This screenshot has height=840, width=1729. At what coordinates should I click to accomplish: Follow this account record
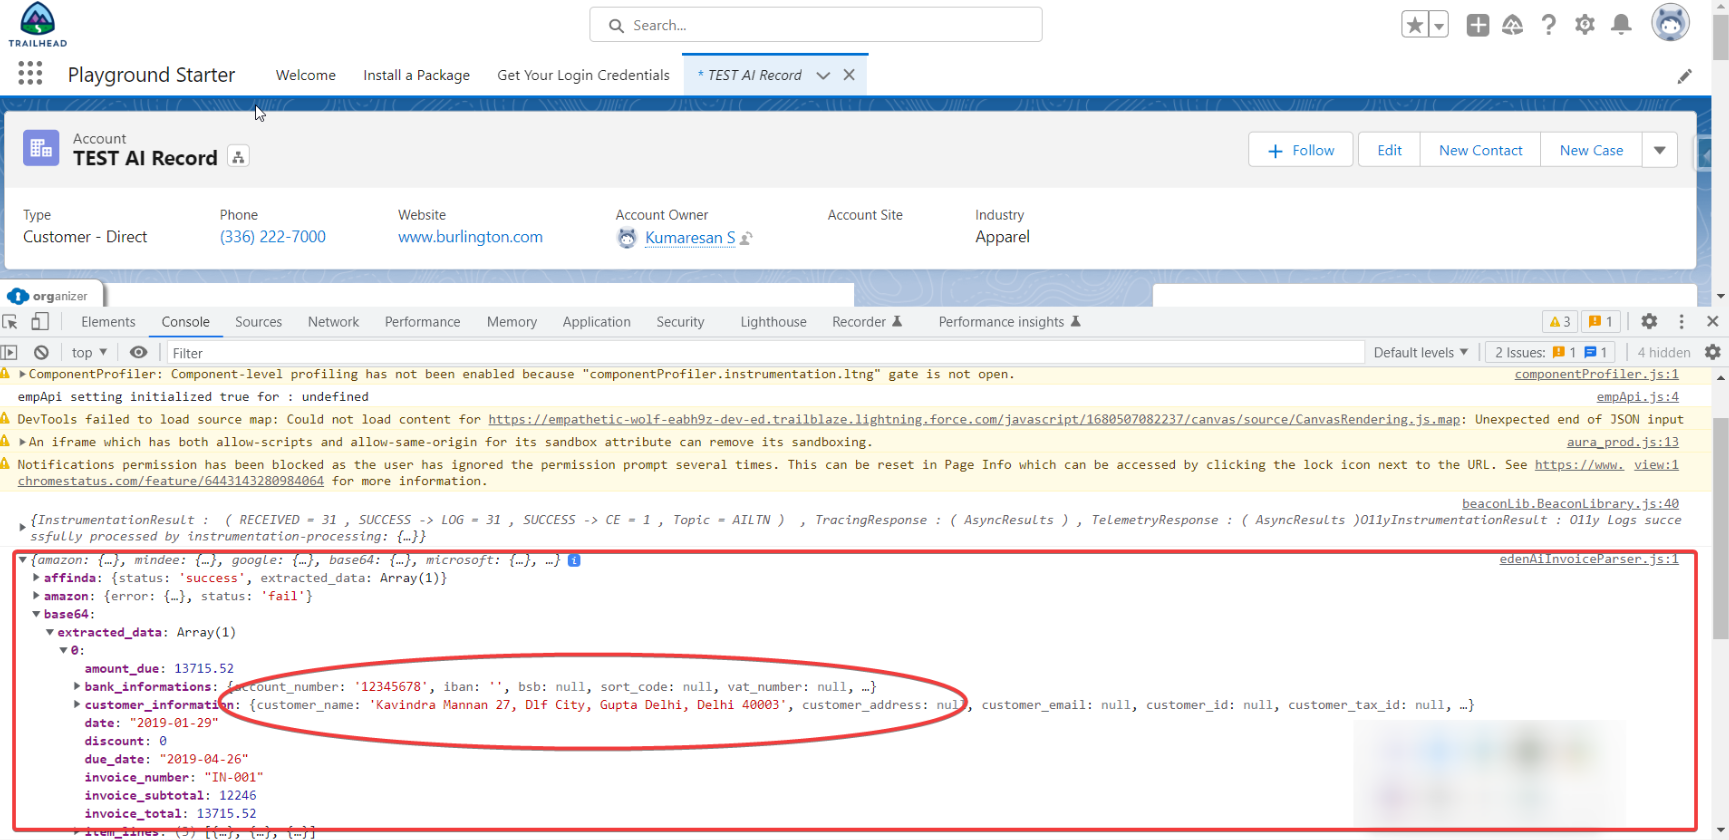pyautogui.click(x=1300, y=150)
